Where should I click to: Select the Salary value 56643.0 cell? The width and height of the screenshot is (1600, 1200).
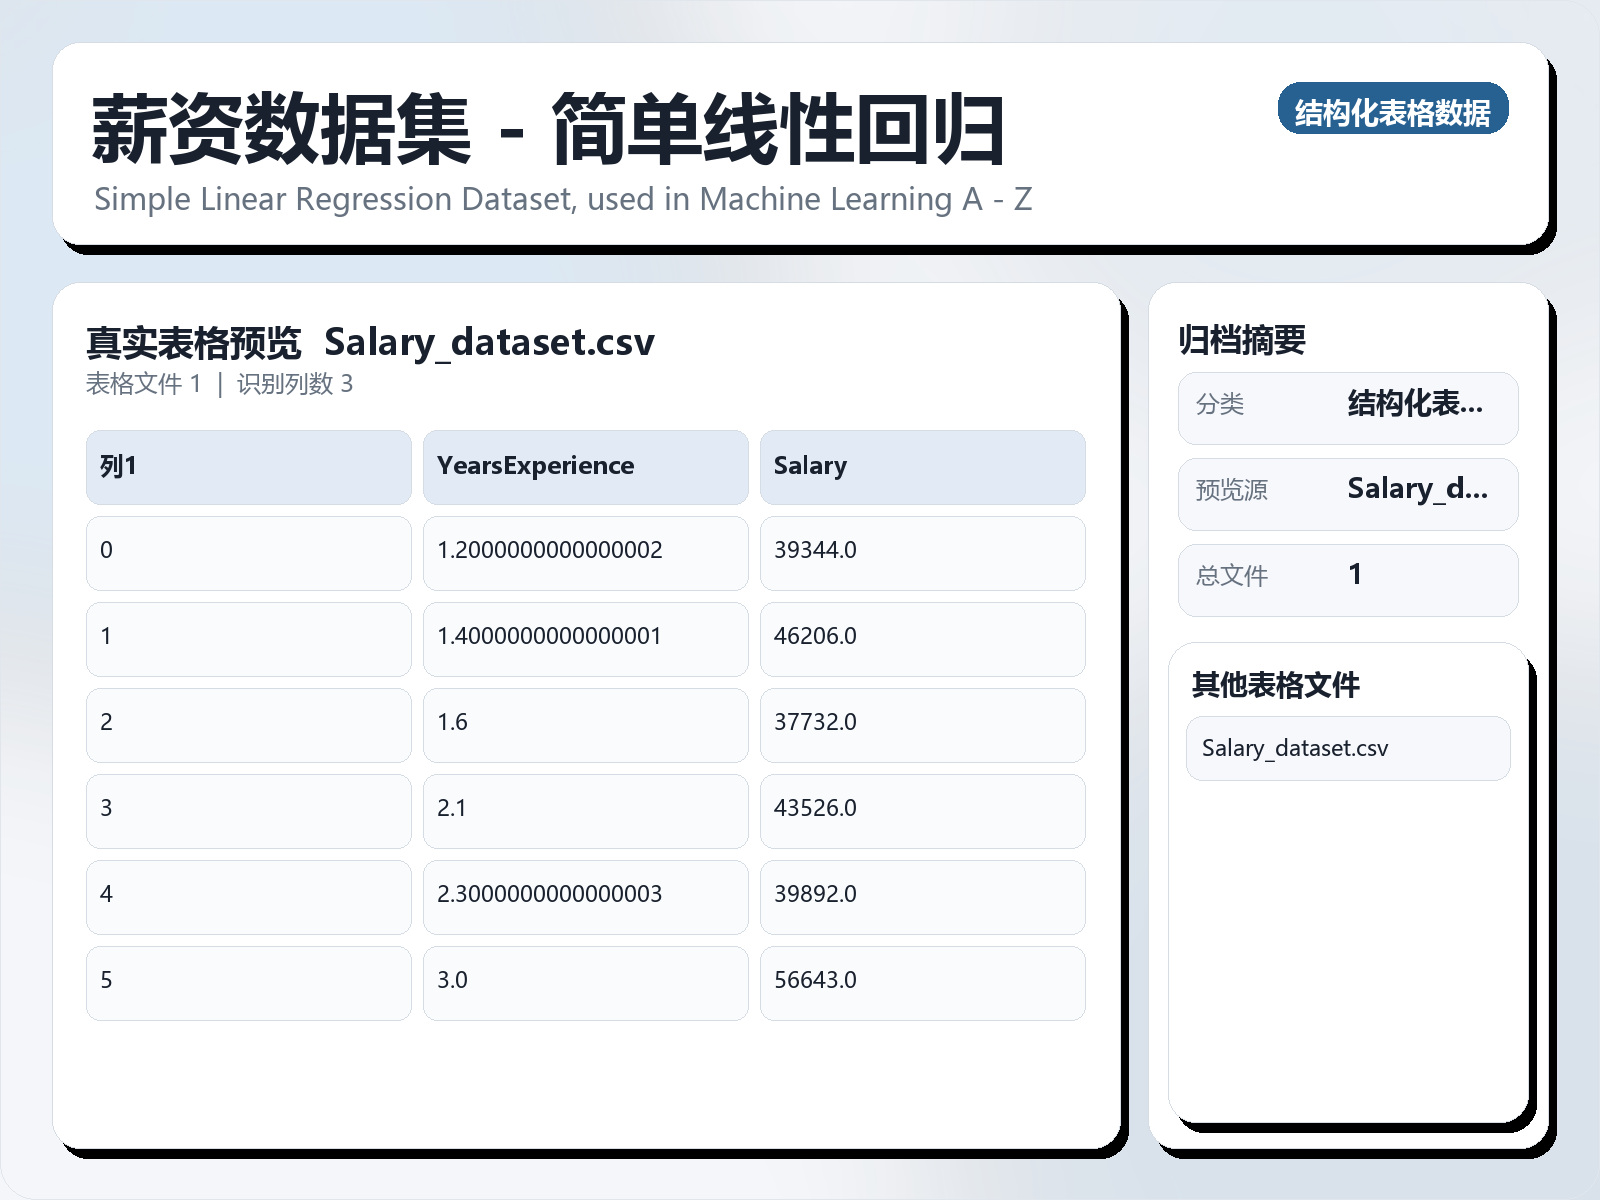pyautogui.click(x=922, y=982)
